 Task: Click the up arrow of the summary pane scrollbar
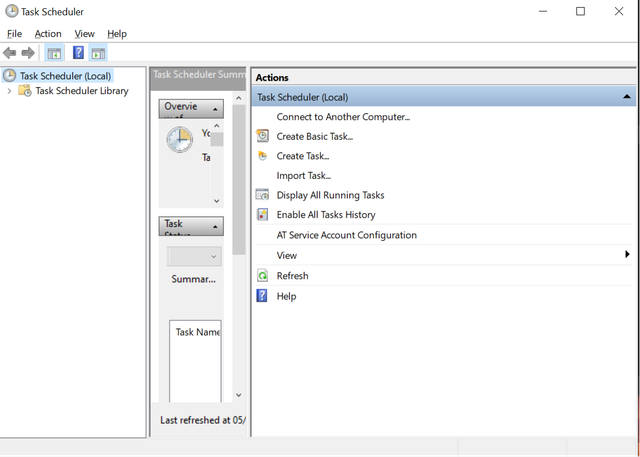[239, 98]
